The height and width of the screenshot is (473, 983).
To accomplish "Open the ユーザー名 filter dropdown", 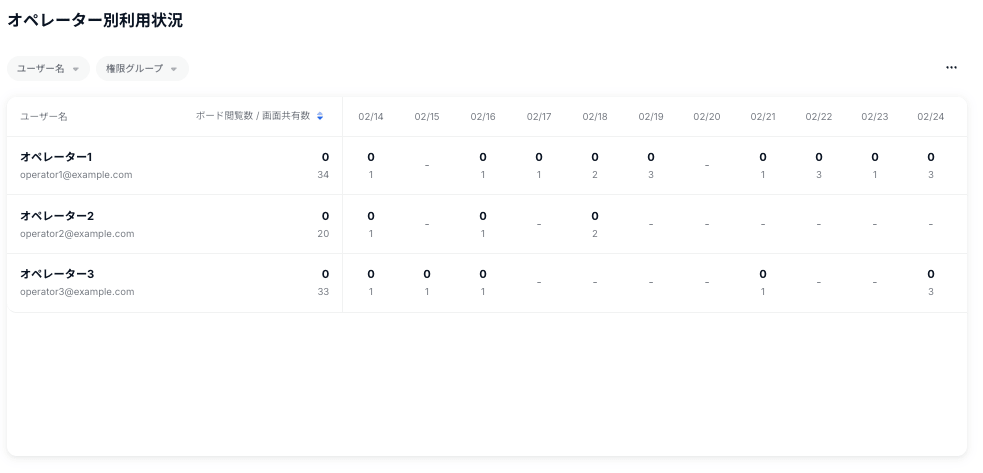I will (48, 69).
